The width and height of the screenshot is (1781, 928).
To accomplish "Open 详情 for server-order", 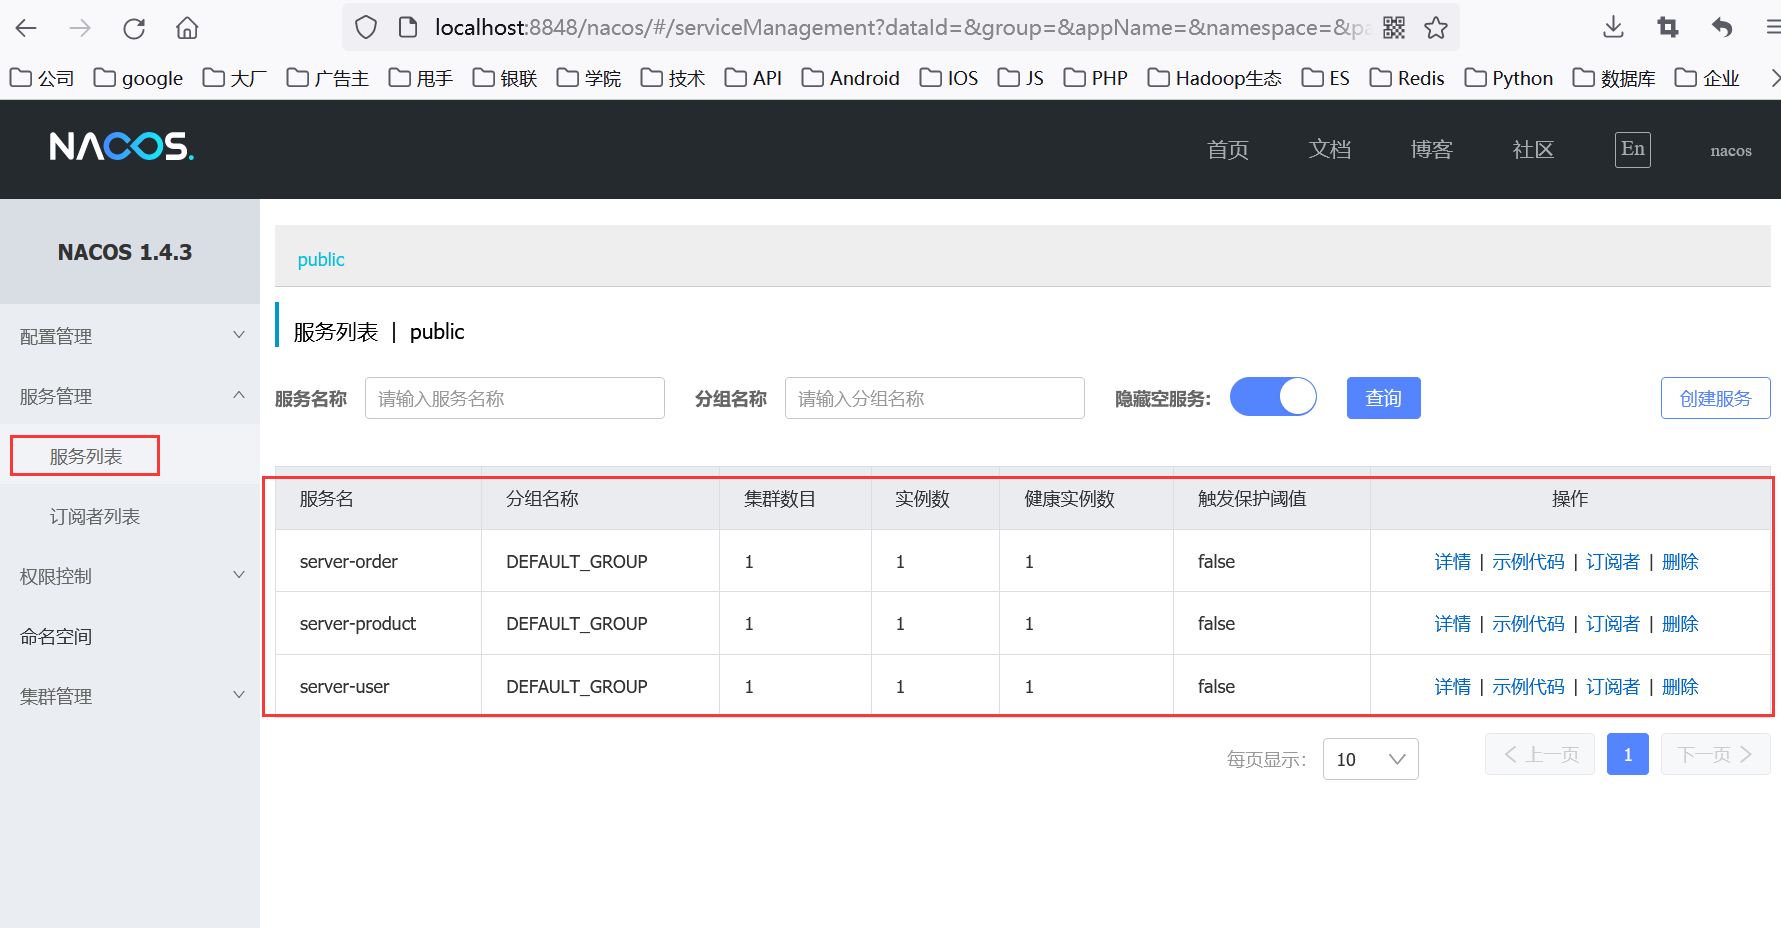I will pyautogui.click(x=1452, y=562).
